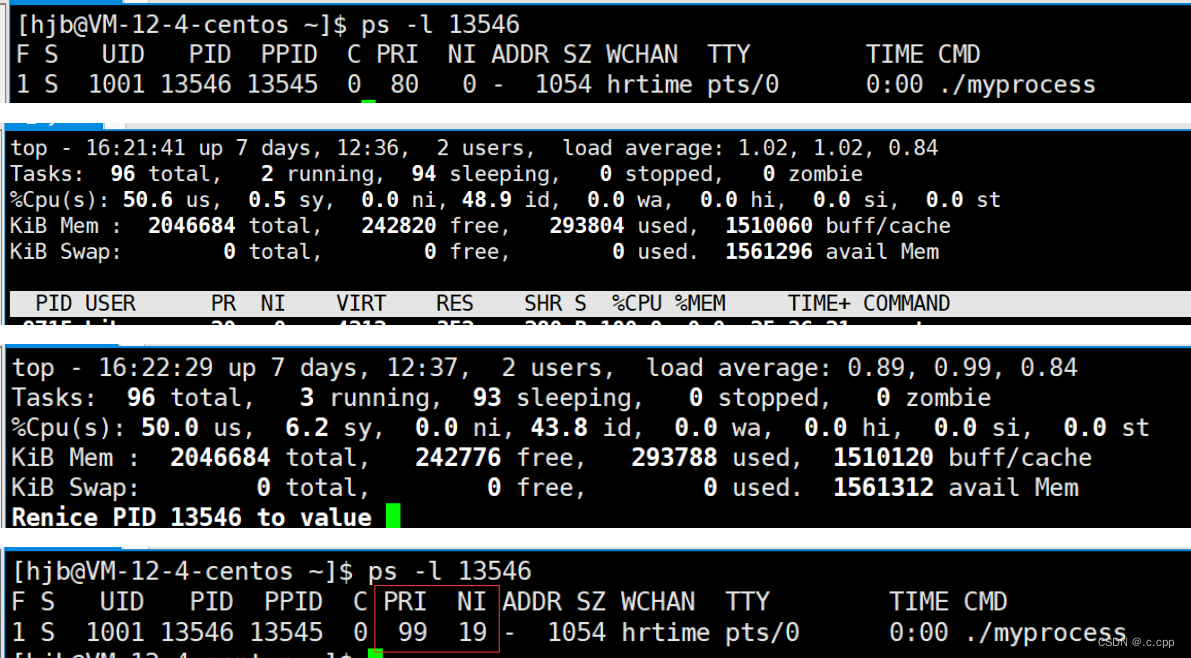Select hrtime in the row with PRI 80
Screen dimensions: 1191x658
pos(649,84)
